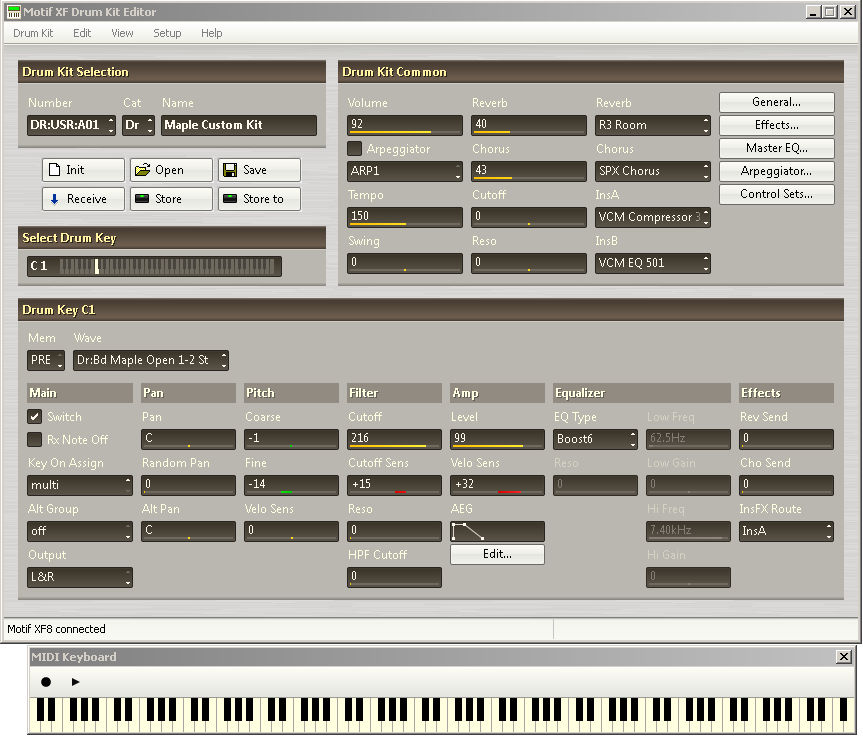Image resolution: width=863 pixels, height=738 pixels.
Task: Open the drum kit Number selector DR:USR:A01
Action: 71,125
